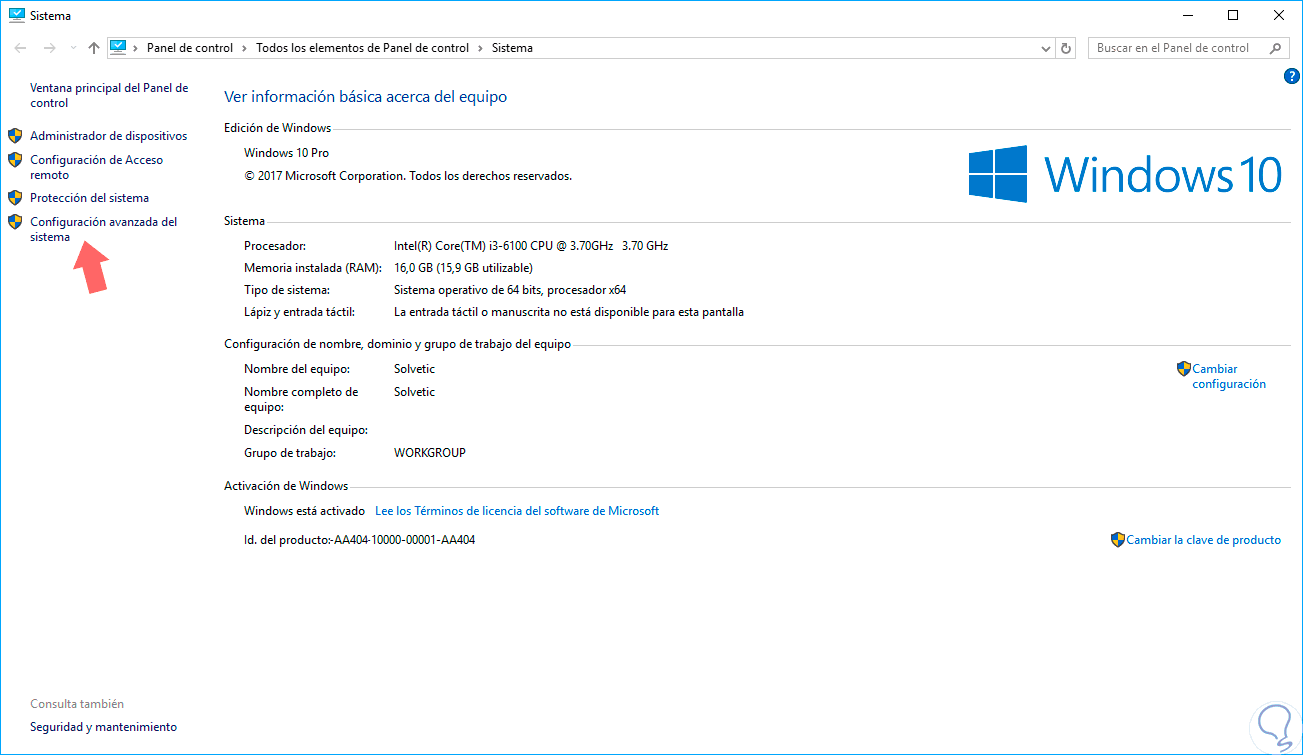Screen dimensions: 1303x755
Task: Click the 'Consulta también' heading
Action: click(77, 704)
